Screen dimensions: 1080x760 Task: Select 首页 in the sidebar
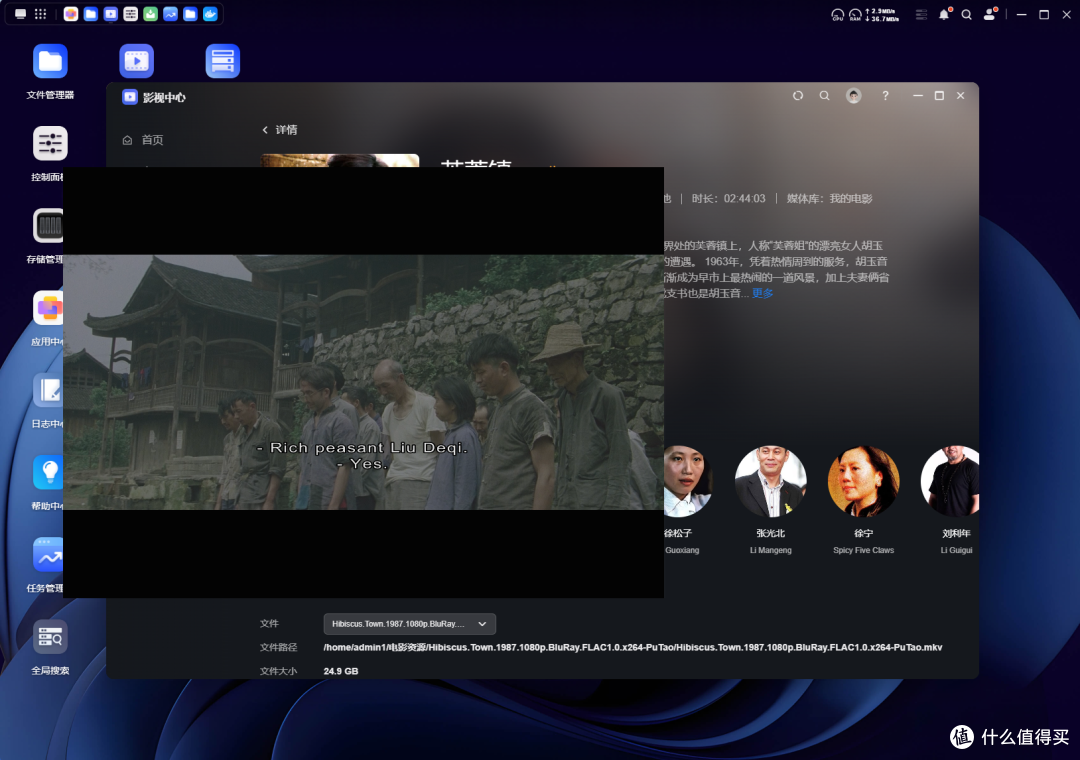[152, 140]
